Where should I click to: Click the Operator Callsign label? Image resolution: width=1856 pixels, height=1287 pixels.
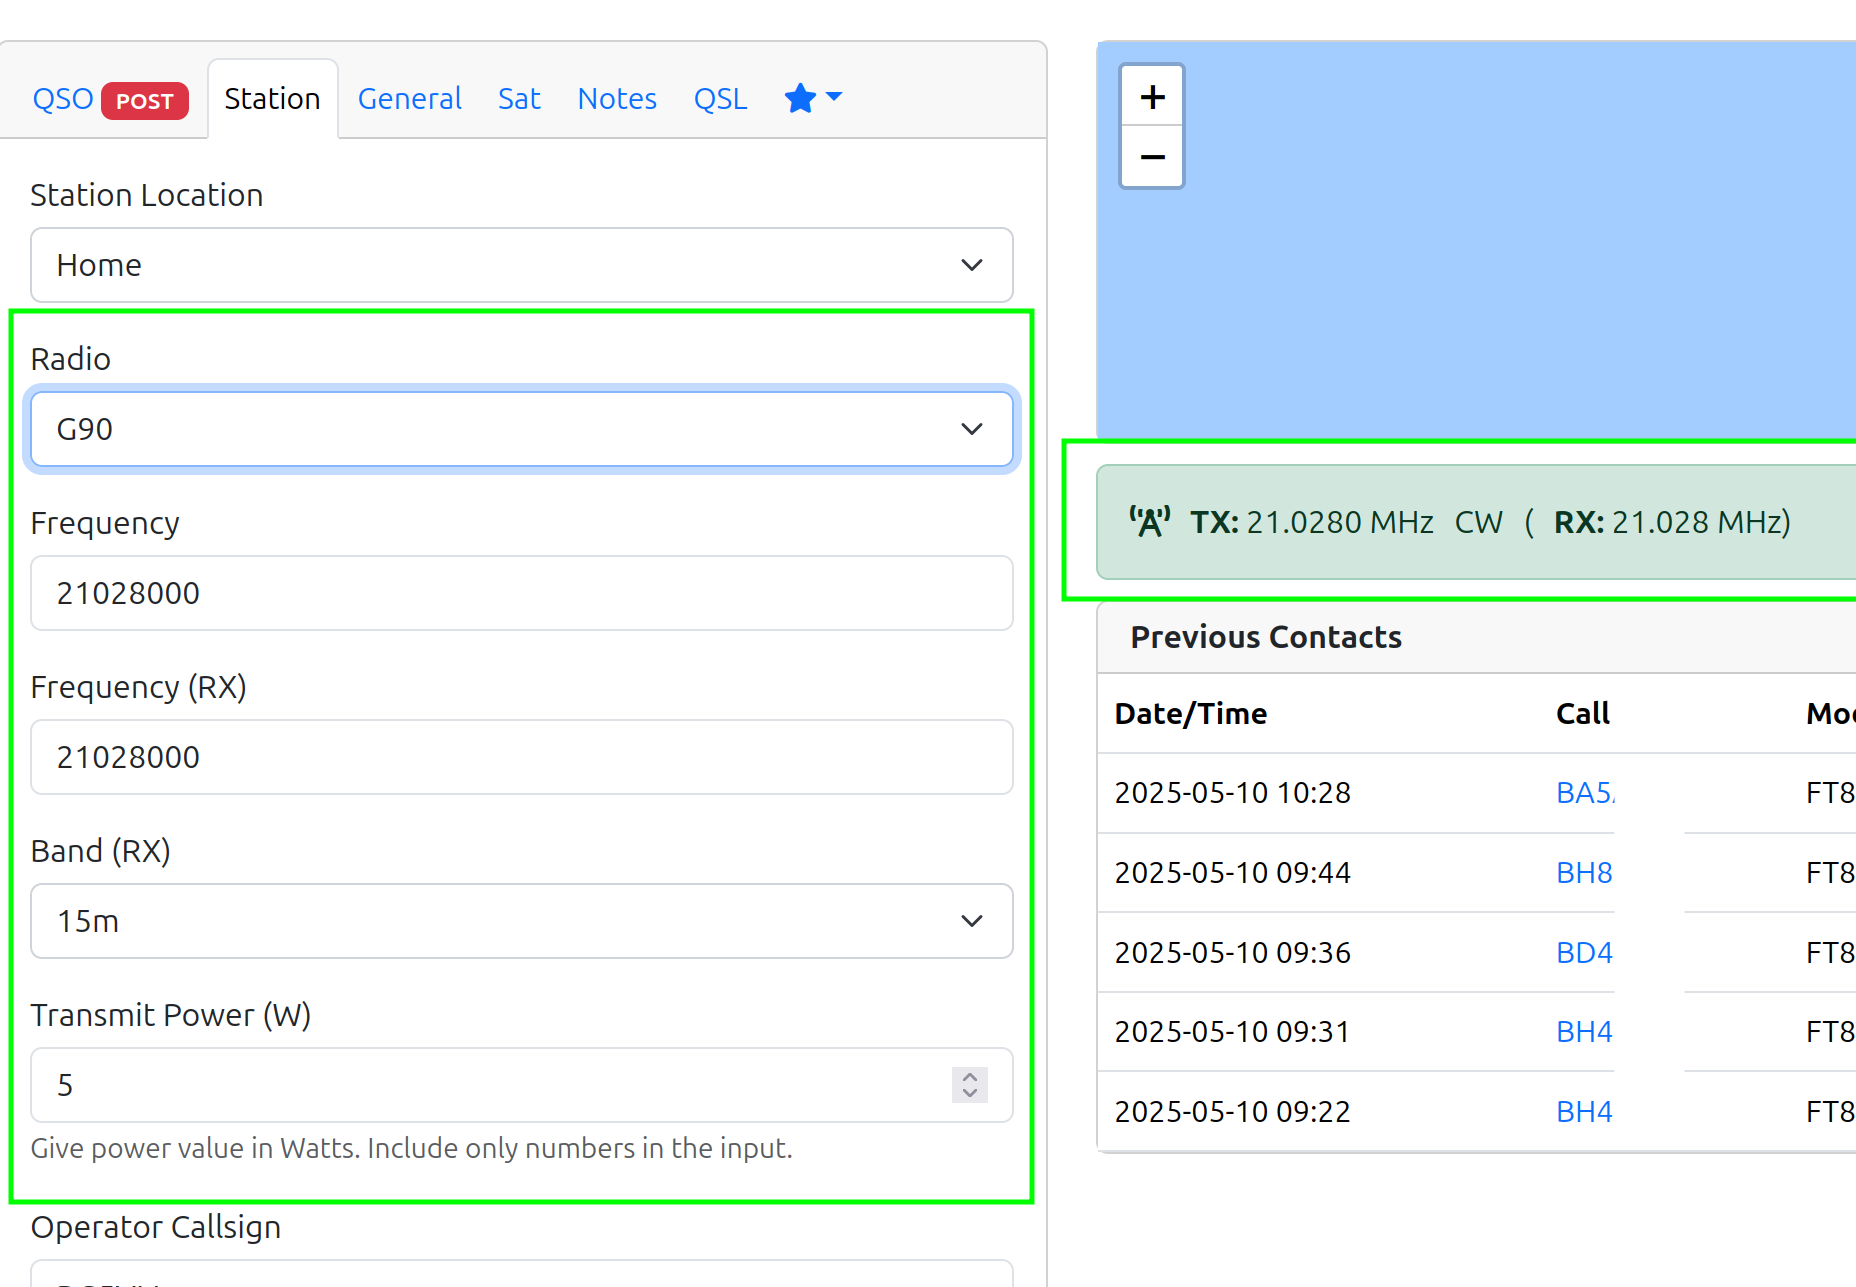[156, 1227]
